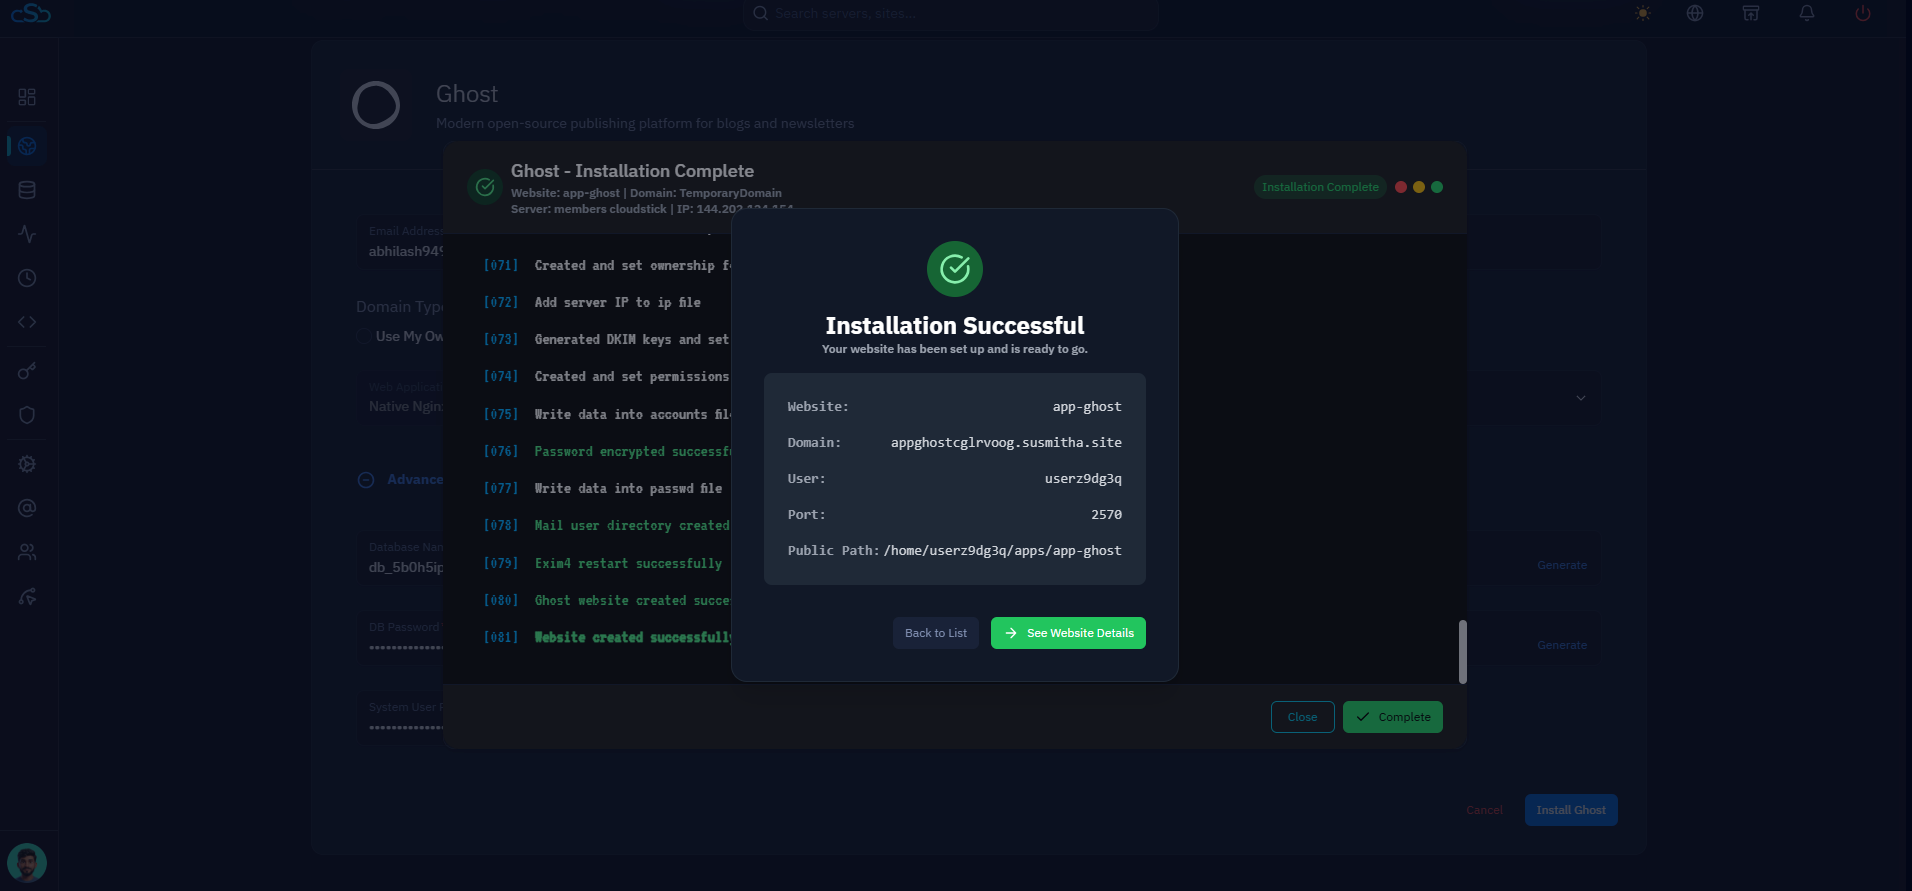Open the notifications bell icon

coord(1807,13)
